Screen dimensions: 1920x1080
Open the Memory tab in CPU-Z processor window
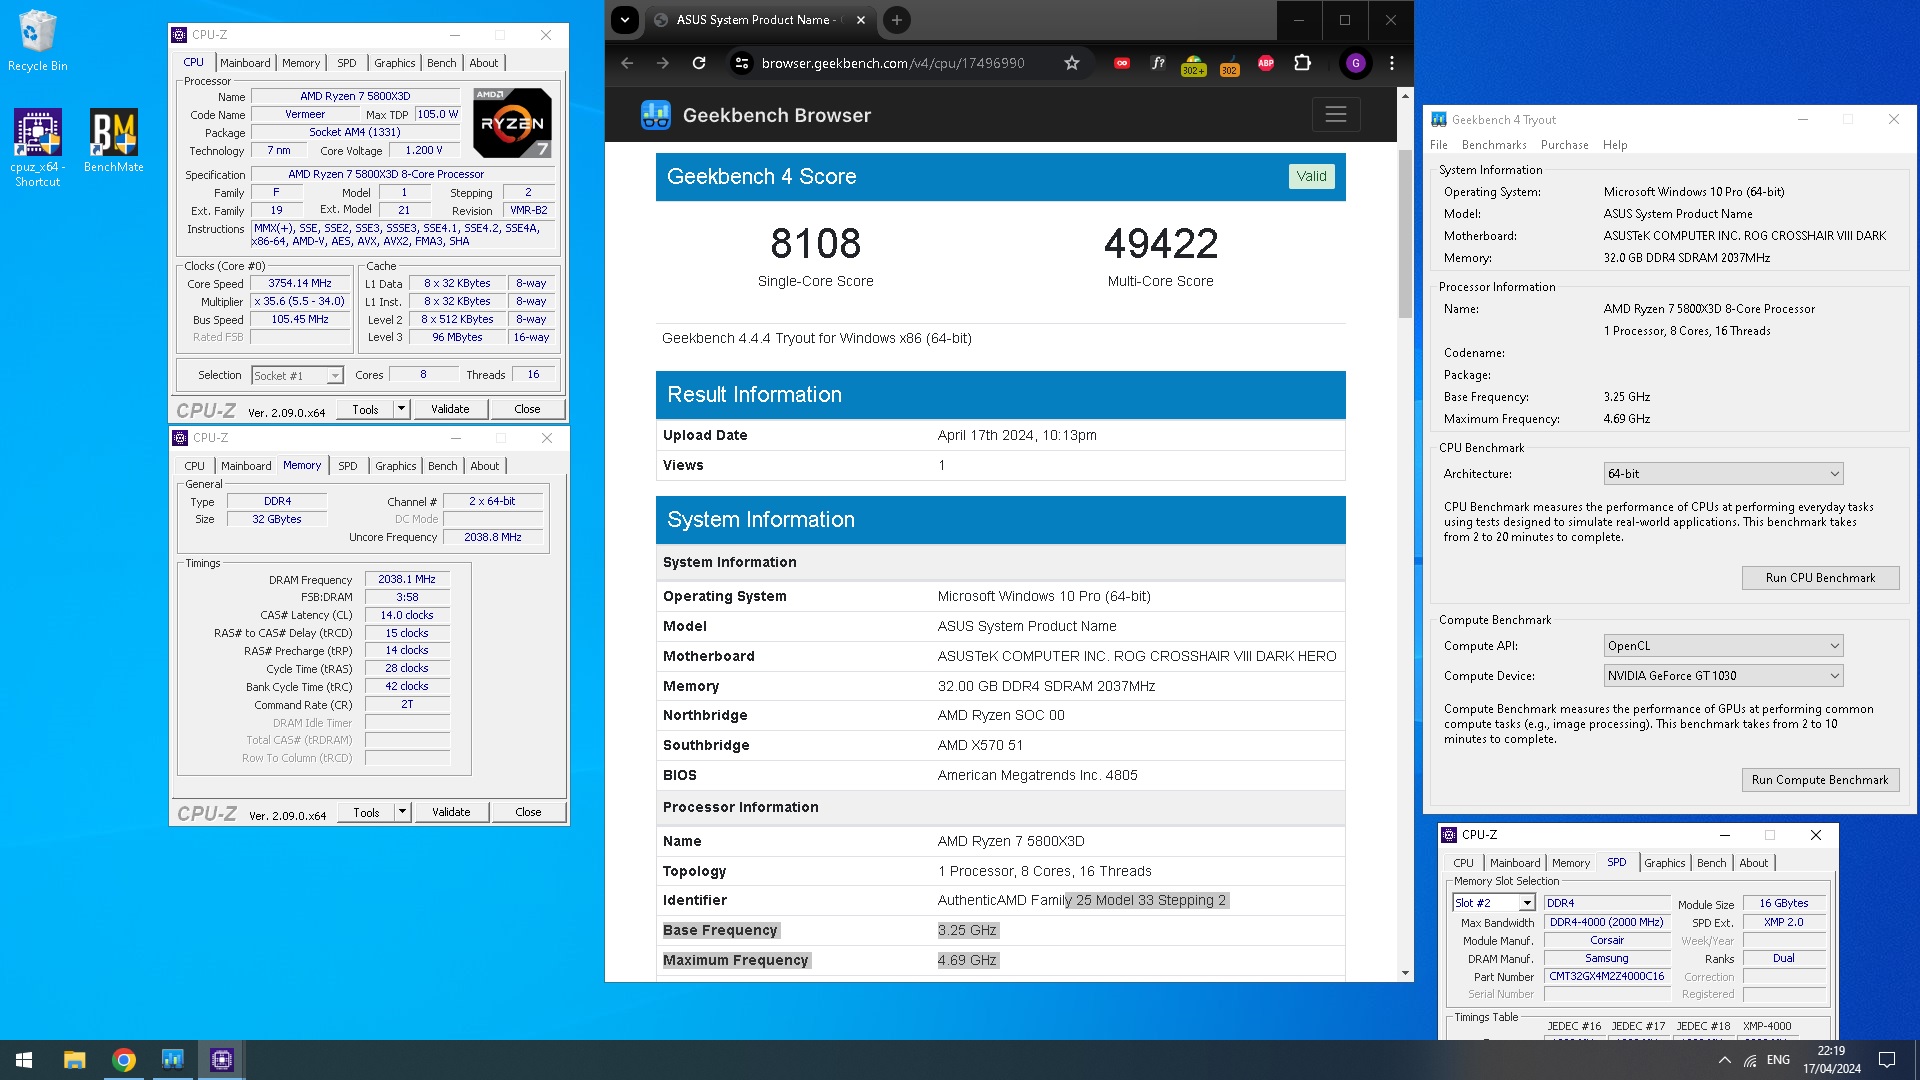[301, 63]
